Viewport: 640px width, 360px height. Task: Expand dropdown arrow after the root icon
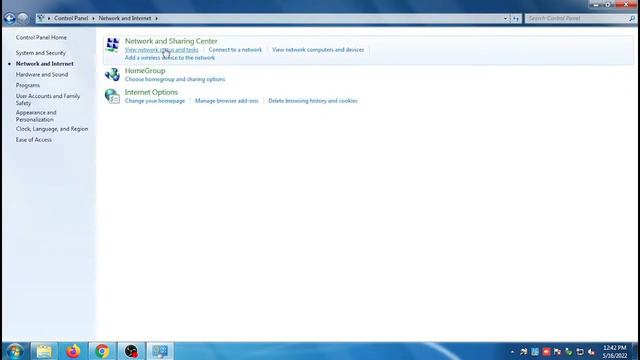pos(49,18)
